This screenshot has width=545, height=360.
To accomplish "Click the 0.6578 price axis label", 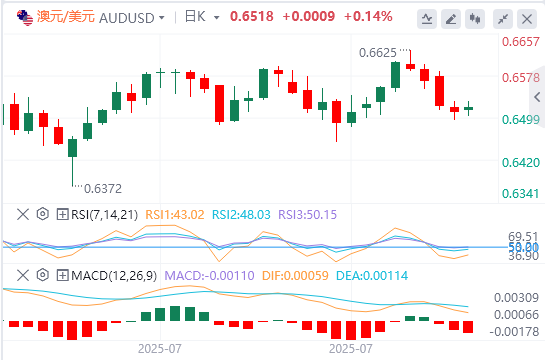I will 521,77.
